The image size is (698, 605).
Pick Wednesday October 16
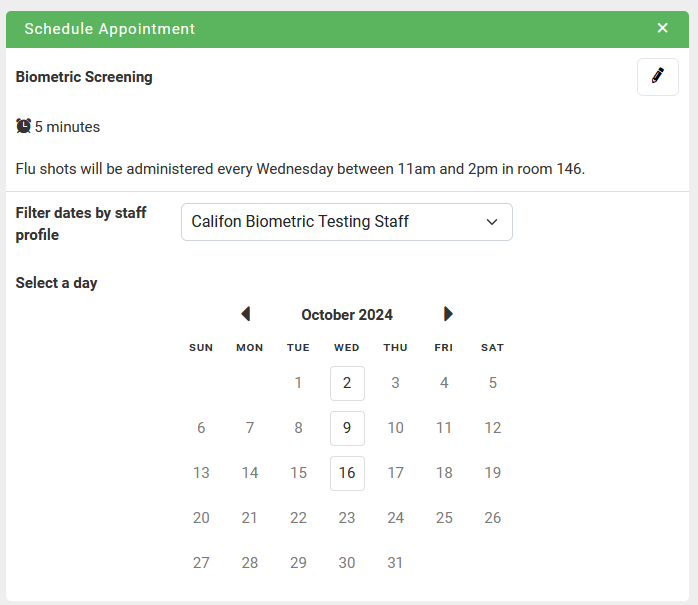pyautogui.click(x=347, y=473)
